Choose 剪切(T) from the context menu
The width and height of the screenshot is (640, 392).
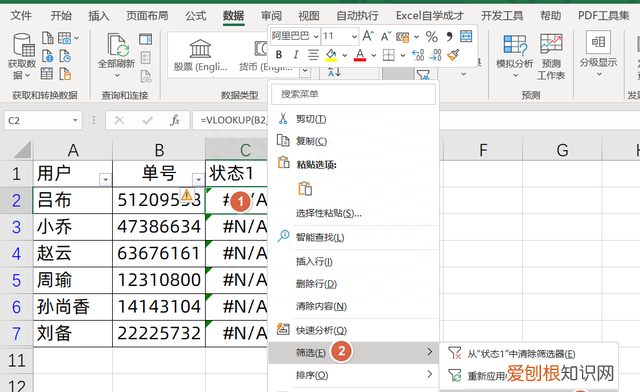point(353,119)
